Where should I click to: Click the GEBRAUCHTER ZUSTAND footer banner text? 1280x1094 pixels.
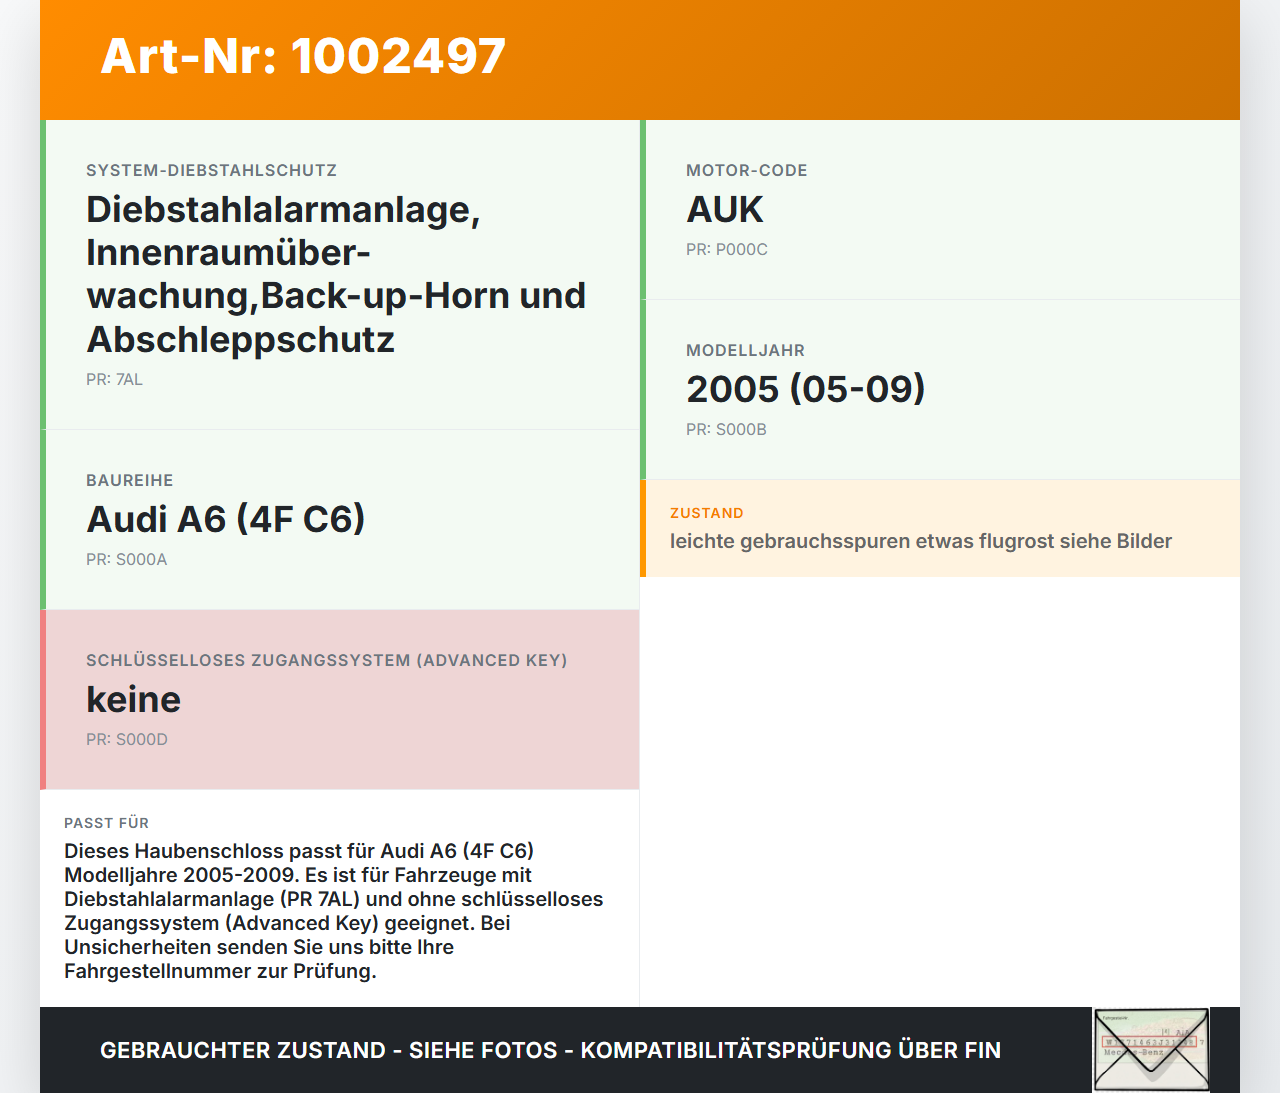coord(550,1050)
